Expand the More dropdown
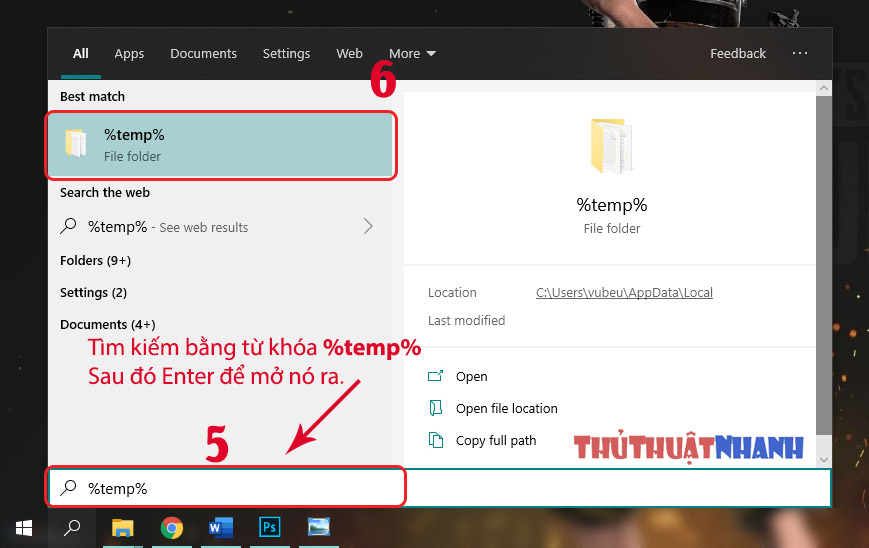 (x=412, y=54)
